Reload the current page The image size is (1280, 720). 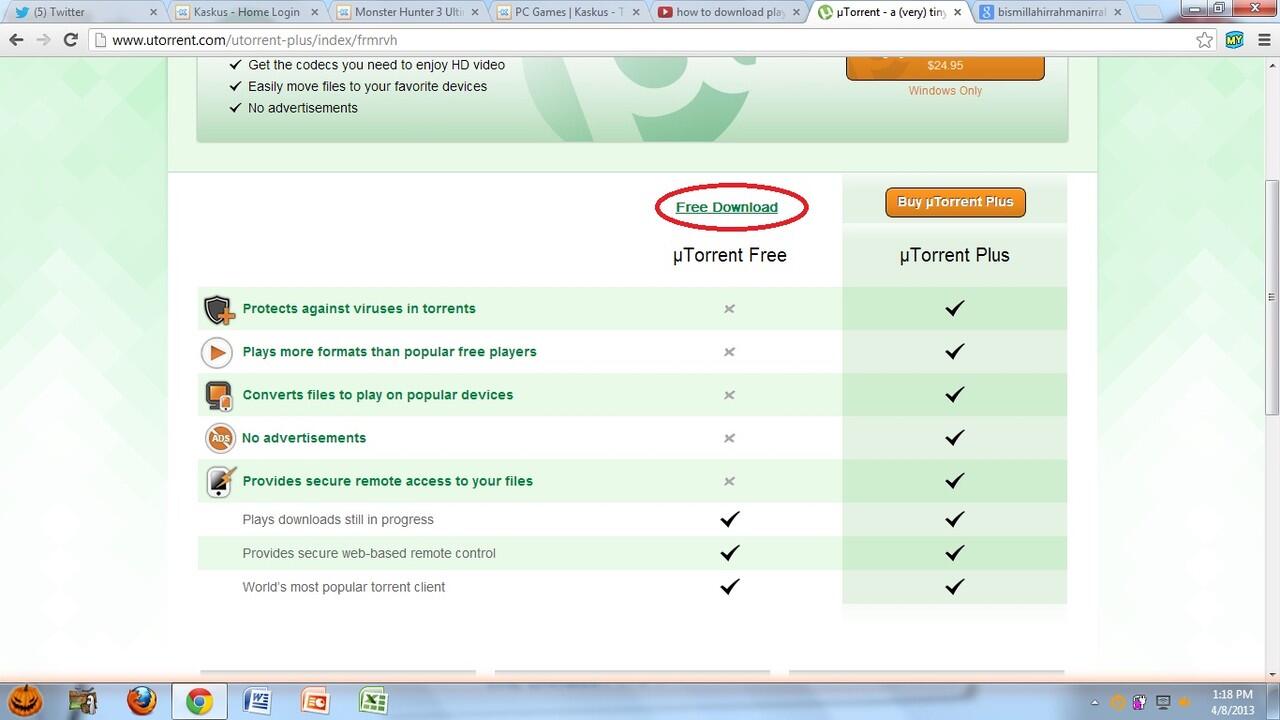(x=71, y=40)
